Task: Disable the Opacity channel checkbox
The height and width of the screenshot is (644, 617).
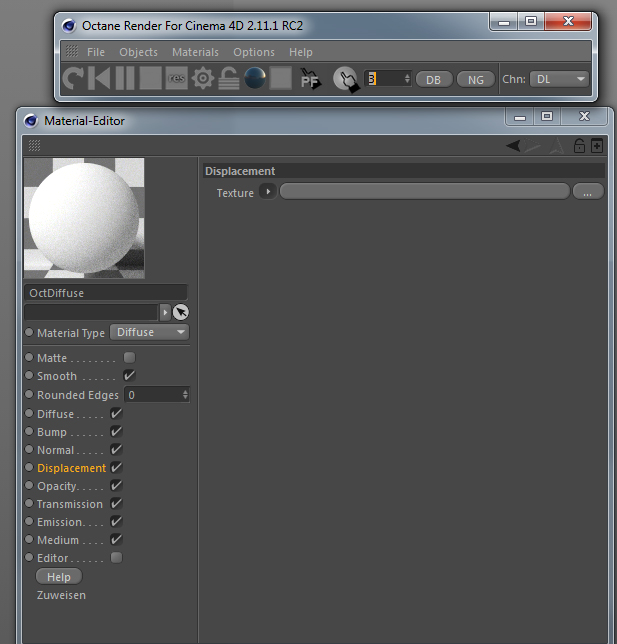Action: tap(116, 485)
